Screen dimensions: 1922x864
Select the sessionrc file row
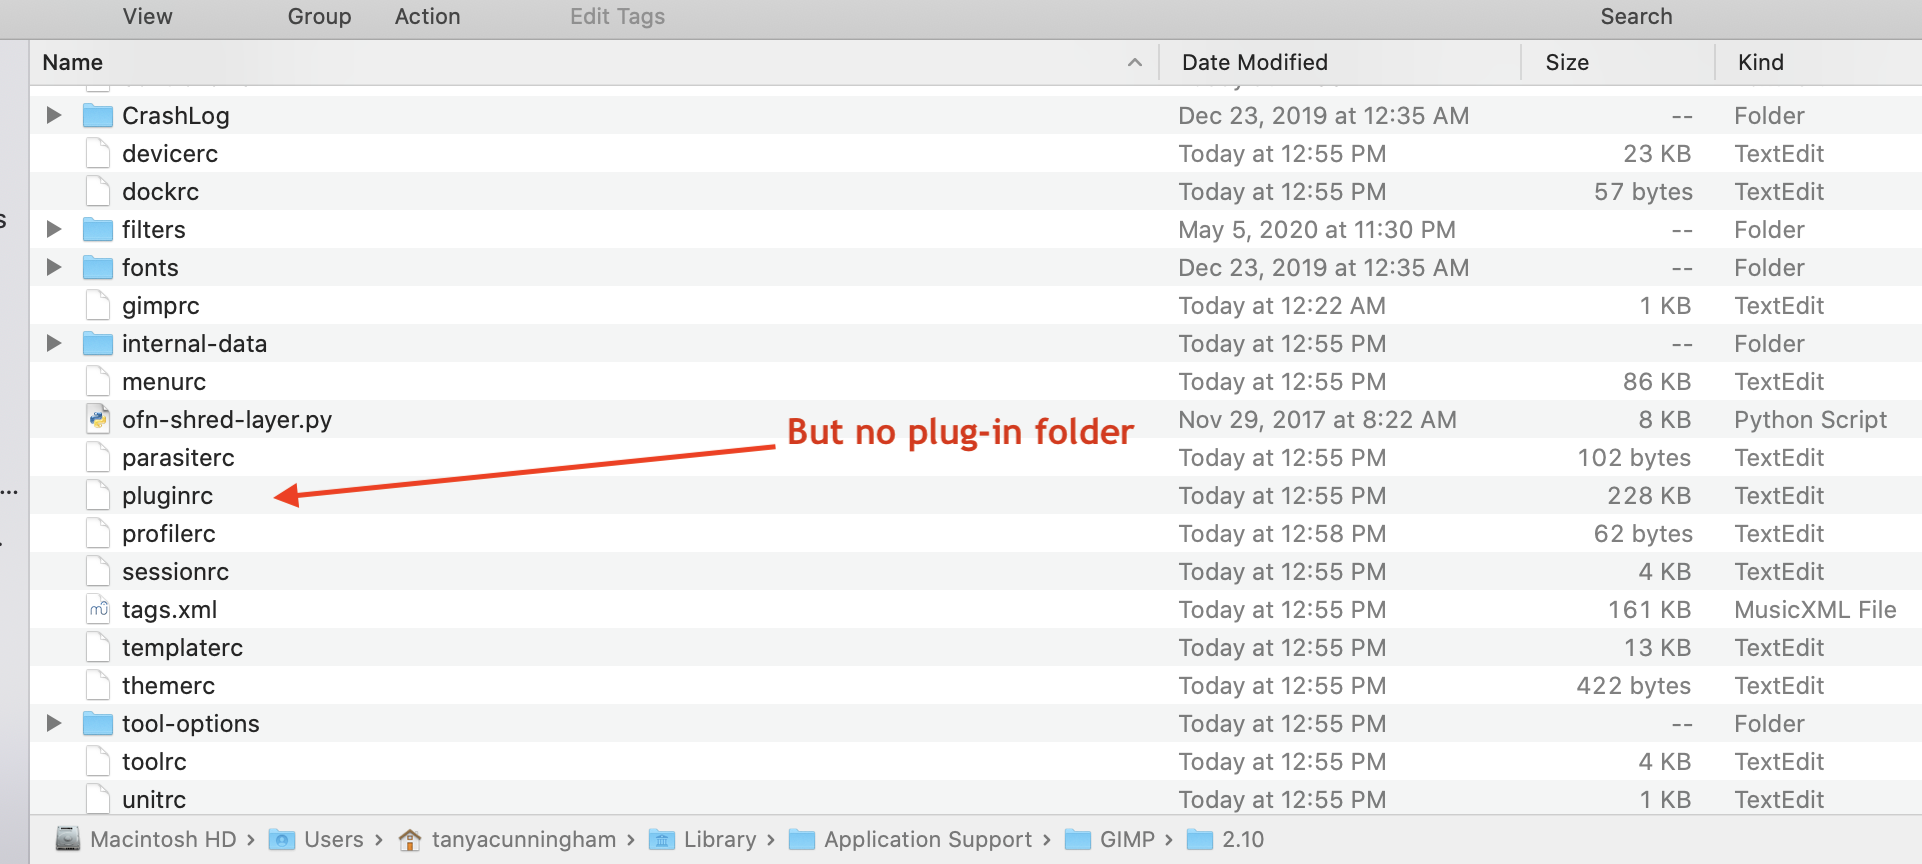click(x=176, y=571)
